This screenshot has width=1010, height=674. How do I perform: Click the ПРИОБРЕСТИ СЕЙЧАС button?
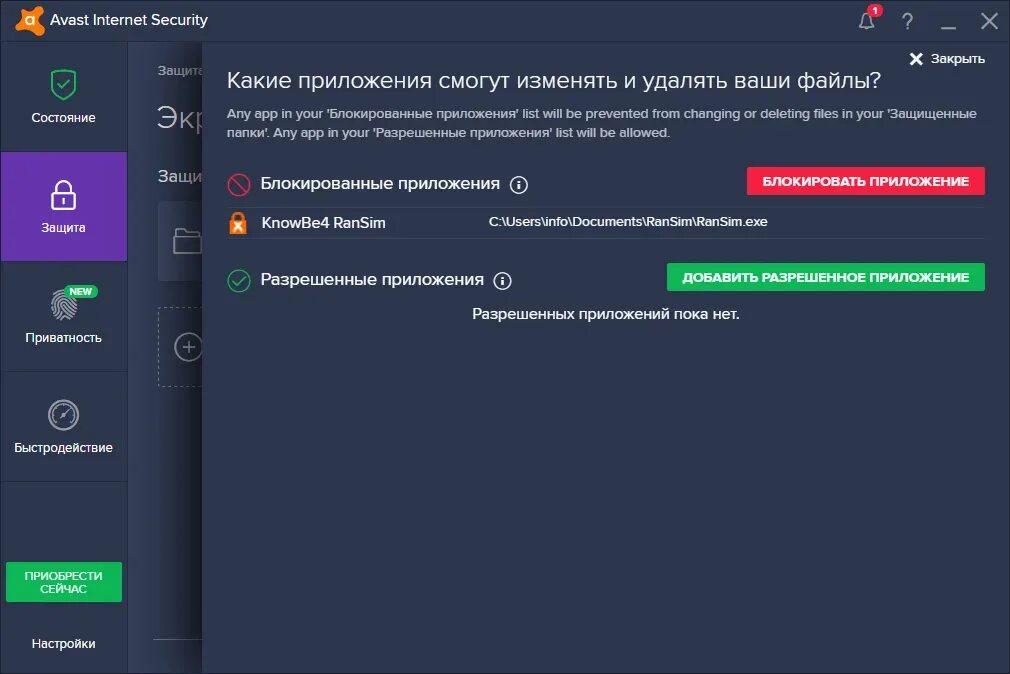click(x=64, y=582)
